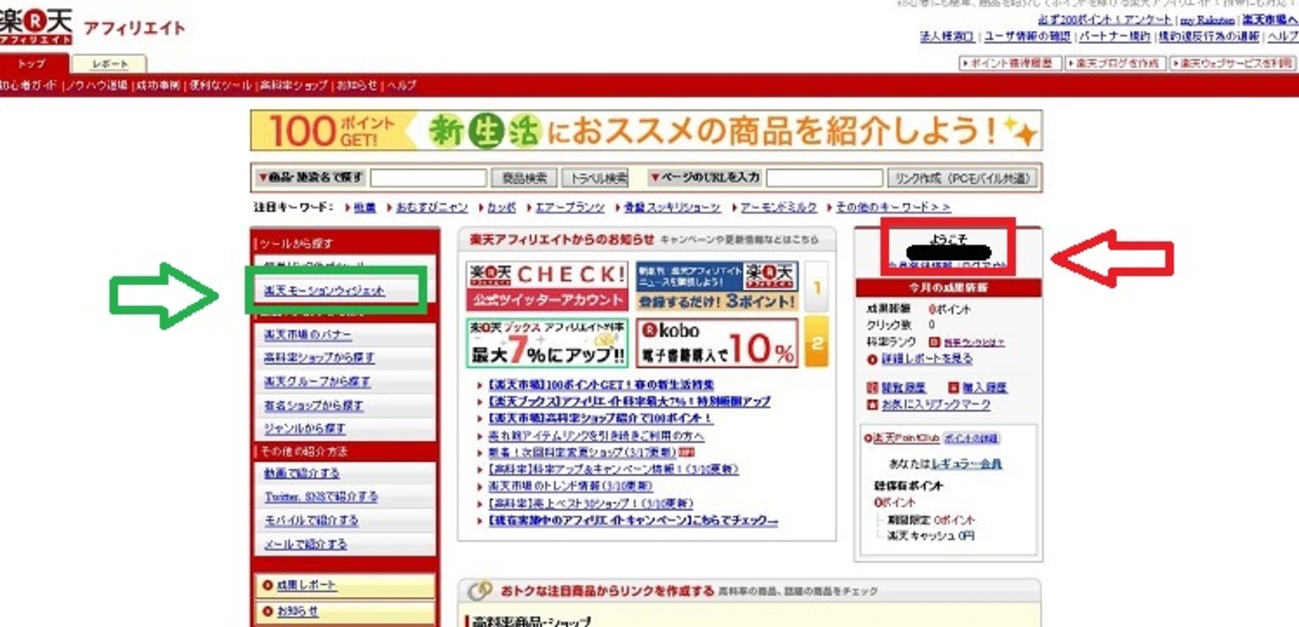Click リンク作成（PCモバイル共通）button
1299x627 pixels.
pyautogui.click(x=962, y=178)
